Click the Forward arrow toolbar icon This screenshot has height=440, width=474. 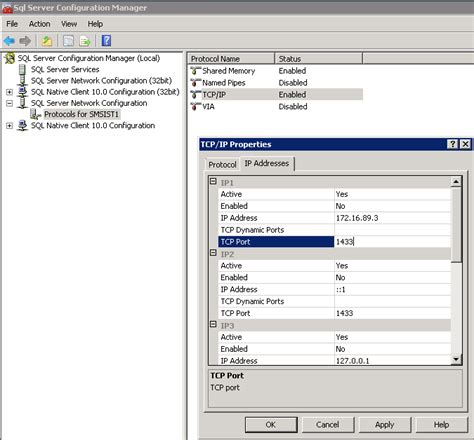pos(25,41)
